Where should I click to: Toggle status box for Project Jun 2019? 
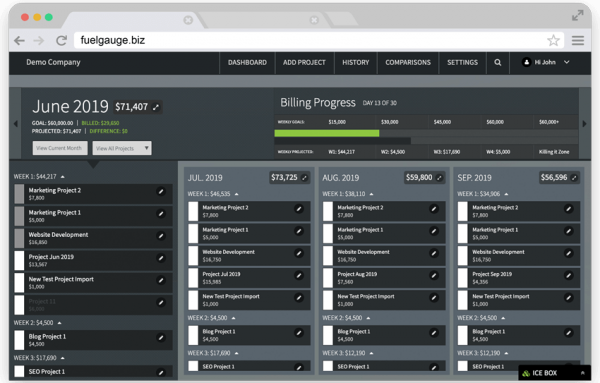[x=19, y=260]
